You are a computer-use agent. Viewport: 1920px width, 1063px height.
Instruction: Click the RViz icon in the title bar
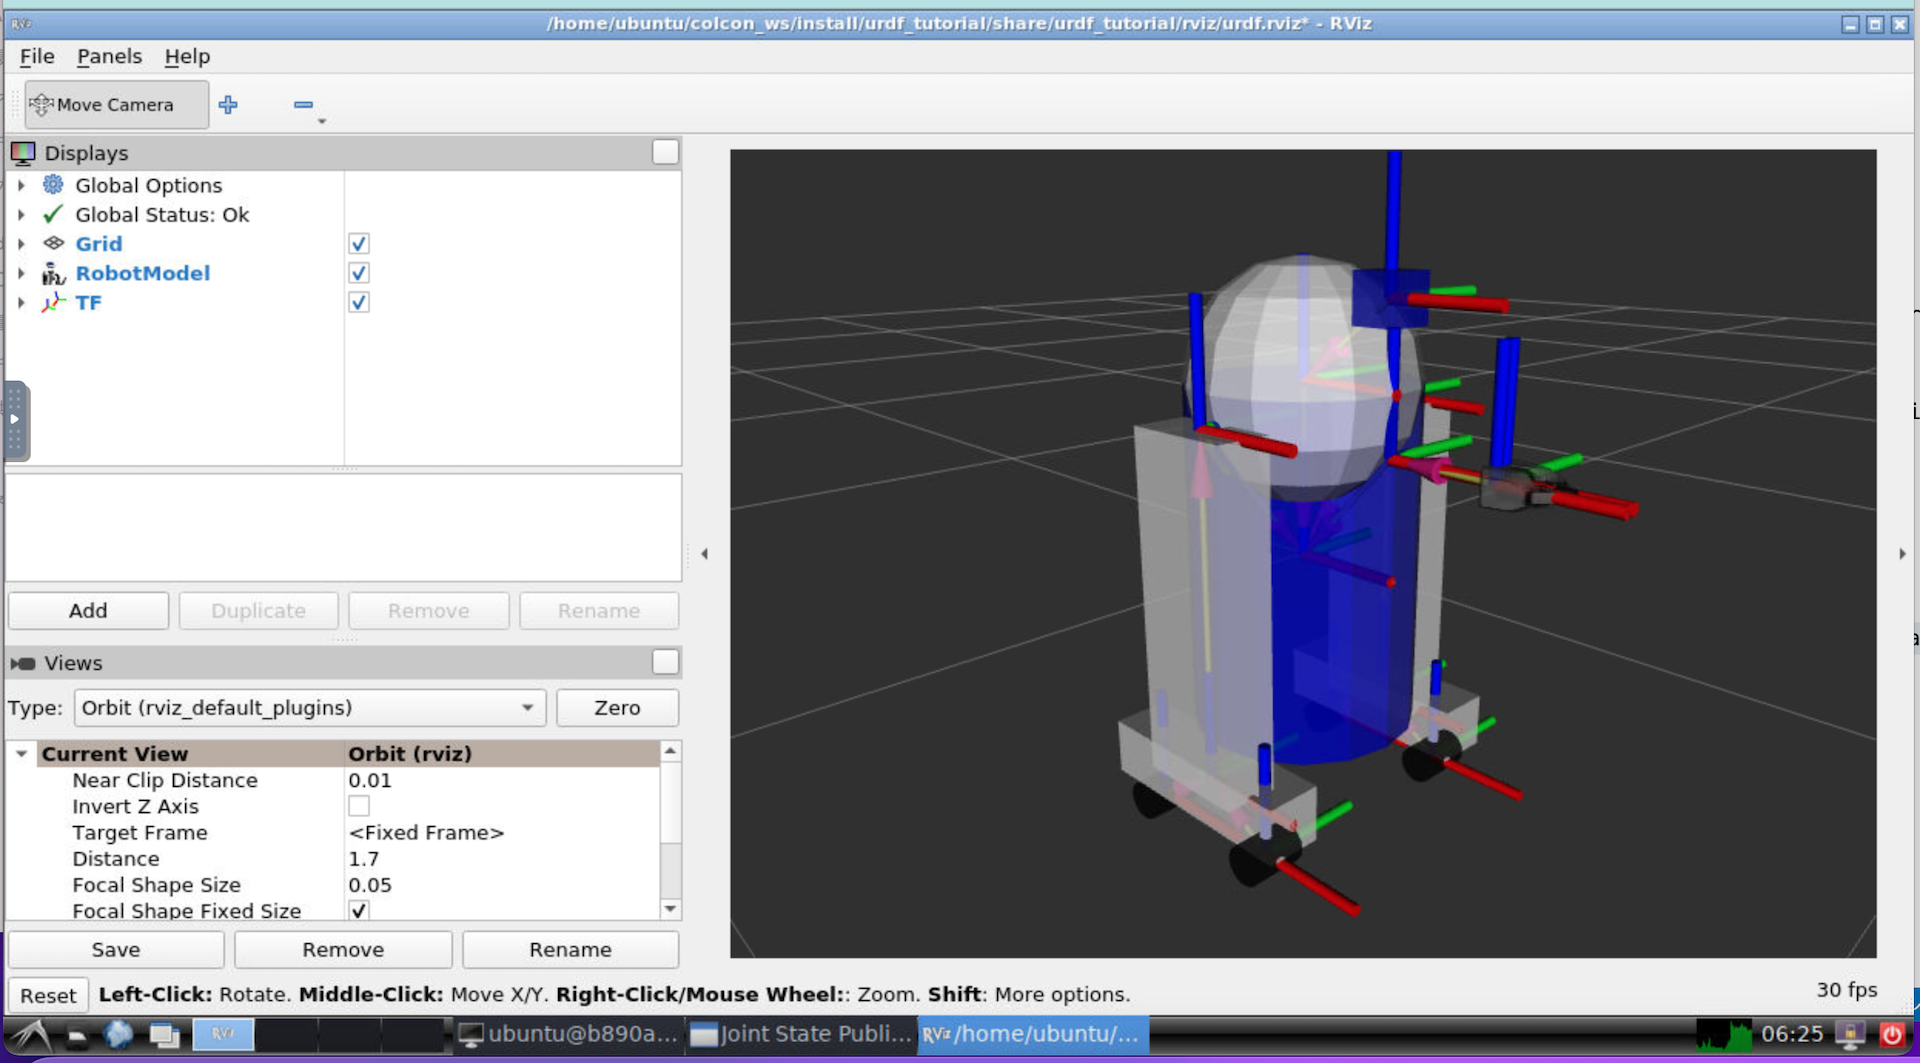[x=21, y=24]
